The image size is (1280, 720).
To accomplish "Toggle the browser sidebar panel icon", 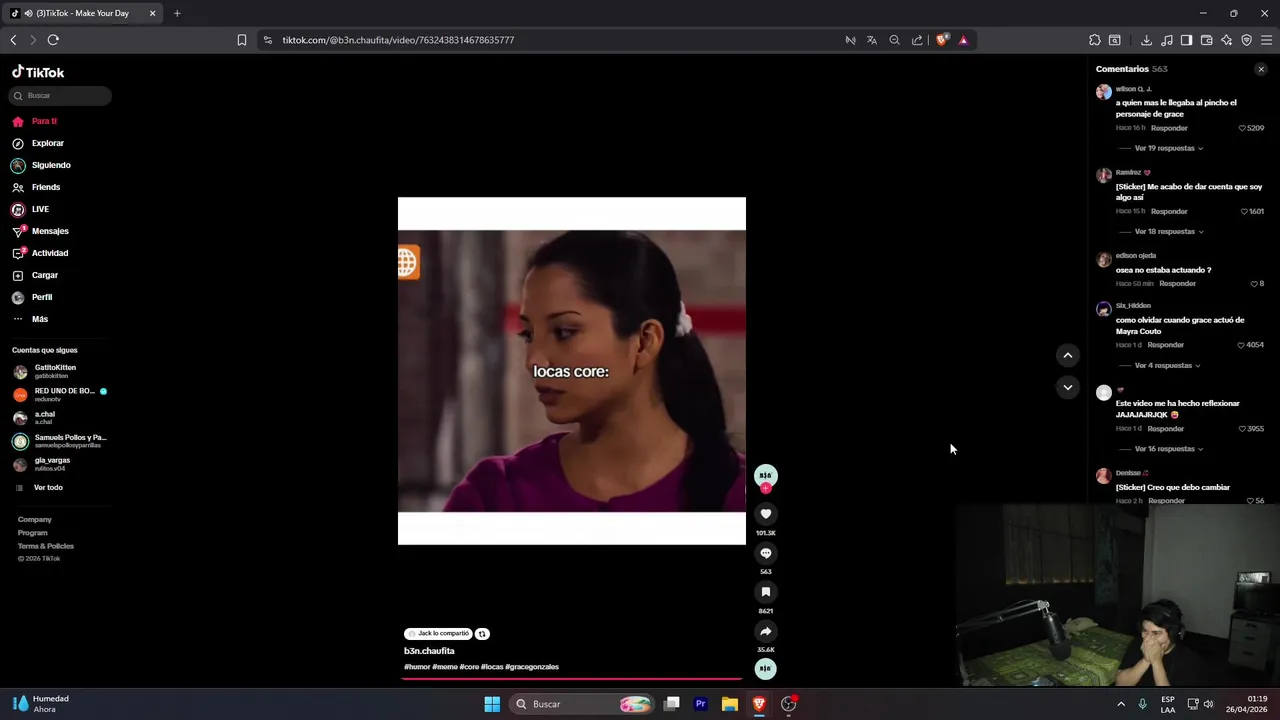I will click(1186, 40).
